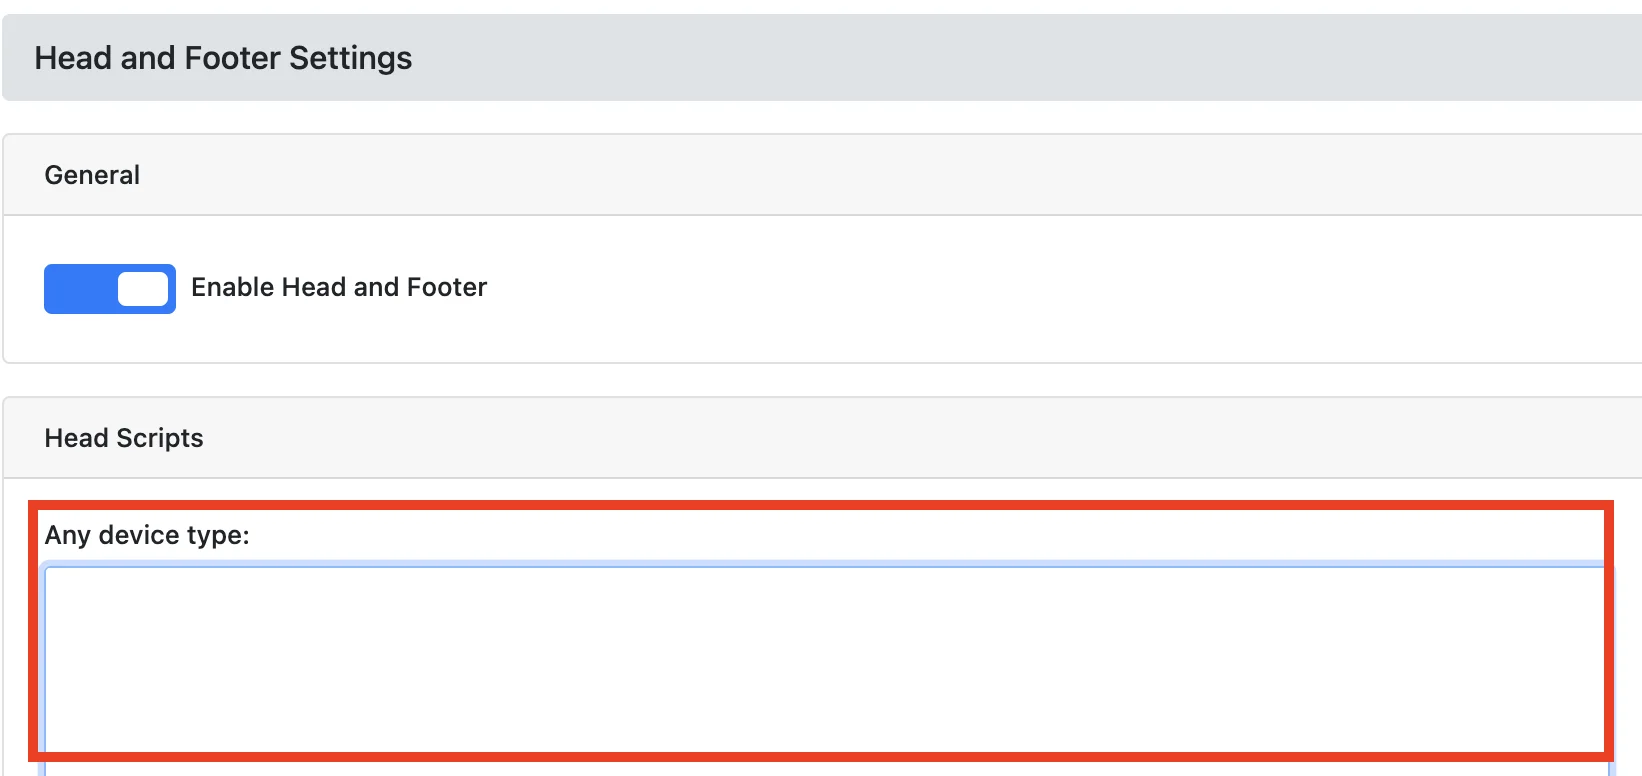Toggle the Enable Head and Footer switch
1642x776 pixels.
coord(110,289)
